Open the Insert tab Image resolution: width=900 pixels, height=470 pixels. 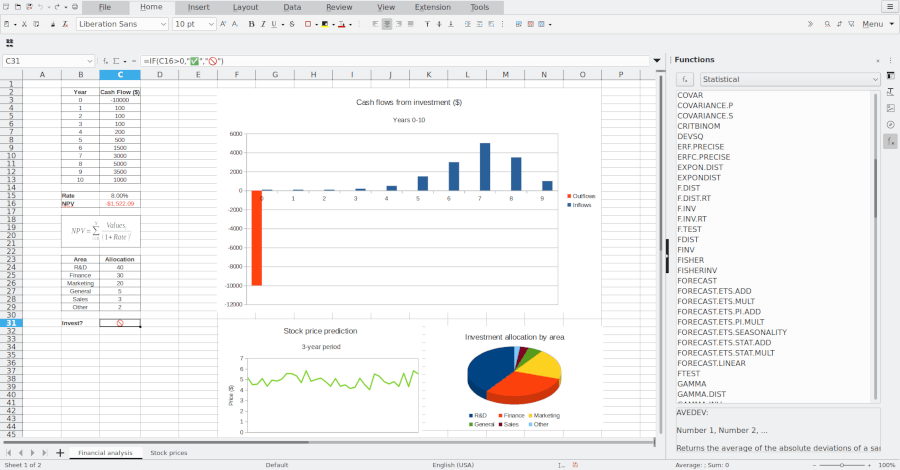(199, 7)
